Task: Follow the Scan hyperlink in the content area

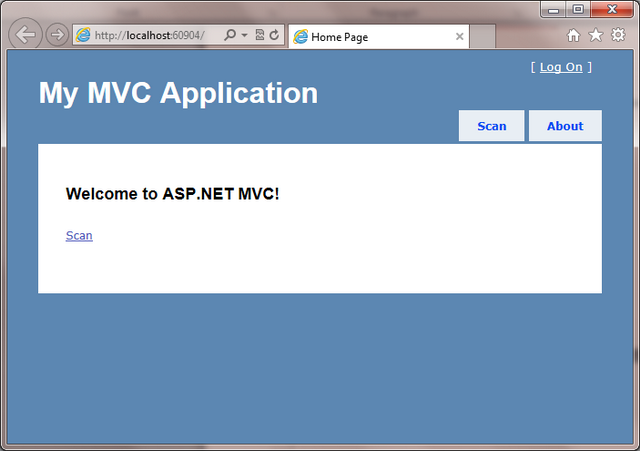Action: click(x=79, y=235)
